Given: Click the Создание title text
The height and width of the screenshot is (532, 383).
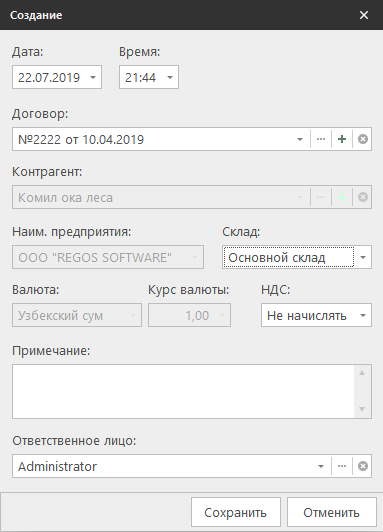Looking at the screenshot, I should tap(36, 15).
